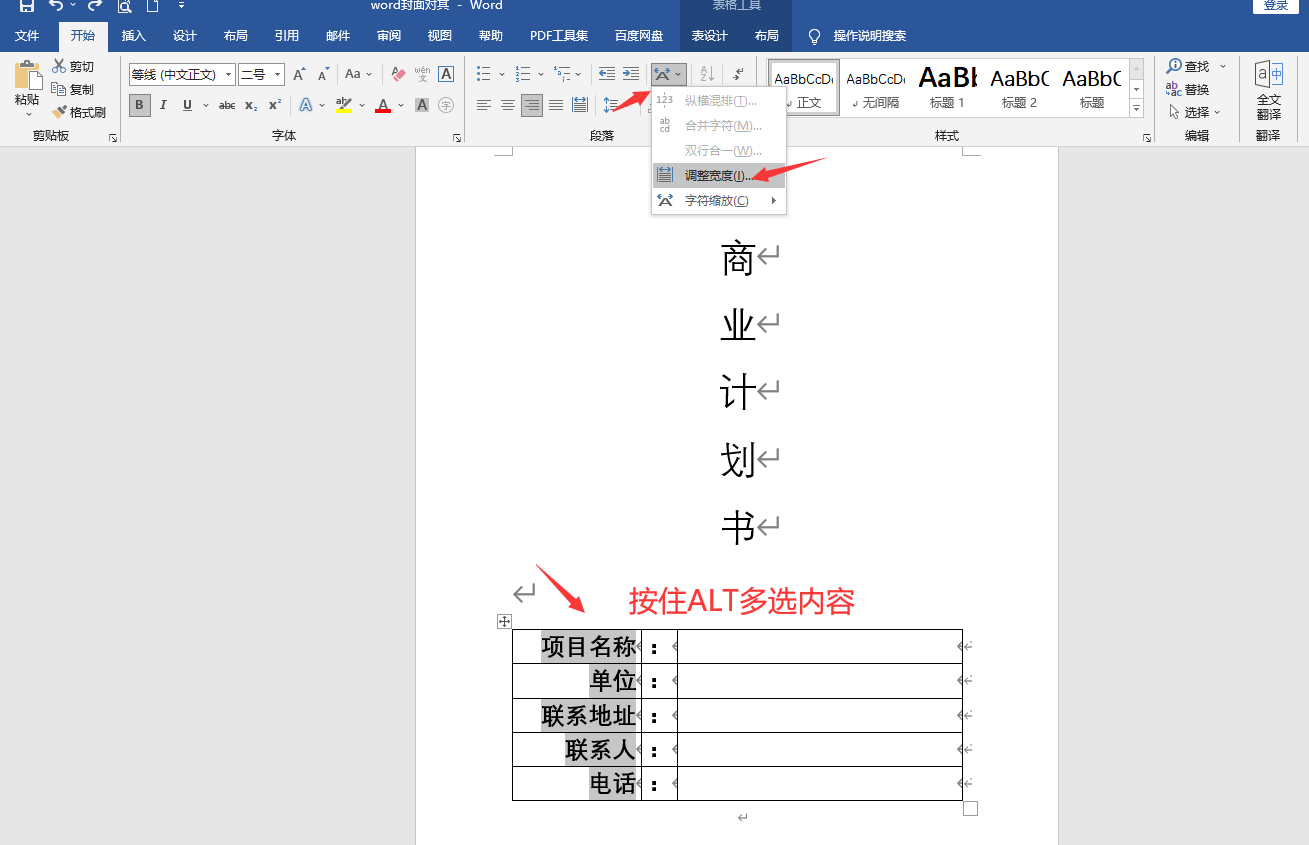Switch to the 表设计 (Table Design) tab
Viewport: 1309px width, 845px height.
[710, 36]
